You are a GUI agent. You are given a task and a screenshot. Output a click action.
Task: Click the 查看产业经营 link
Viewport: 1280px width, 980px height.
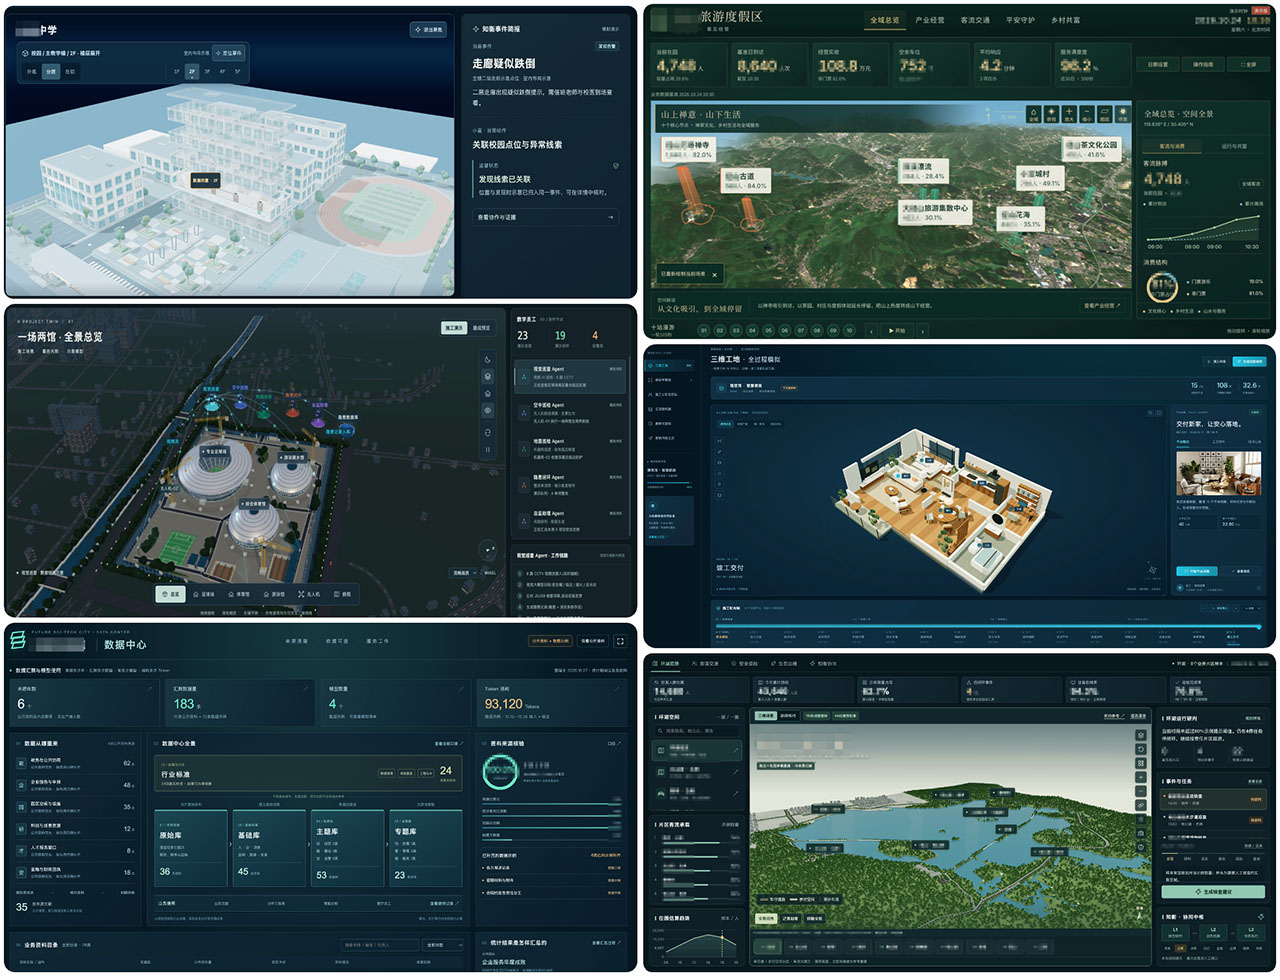[x=1103, y=305]
